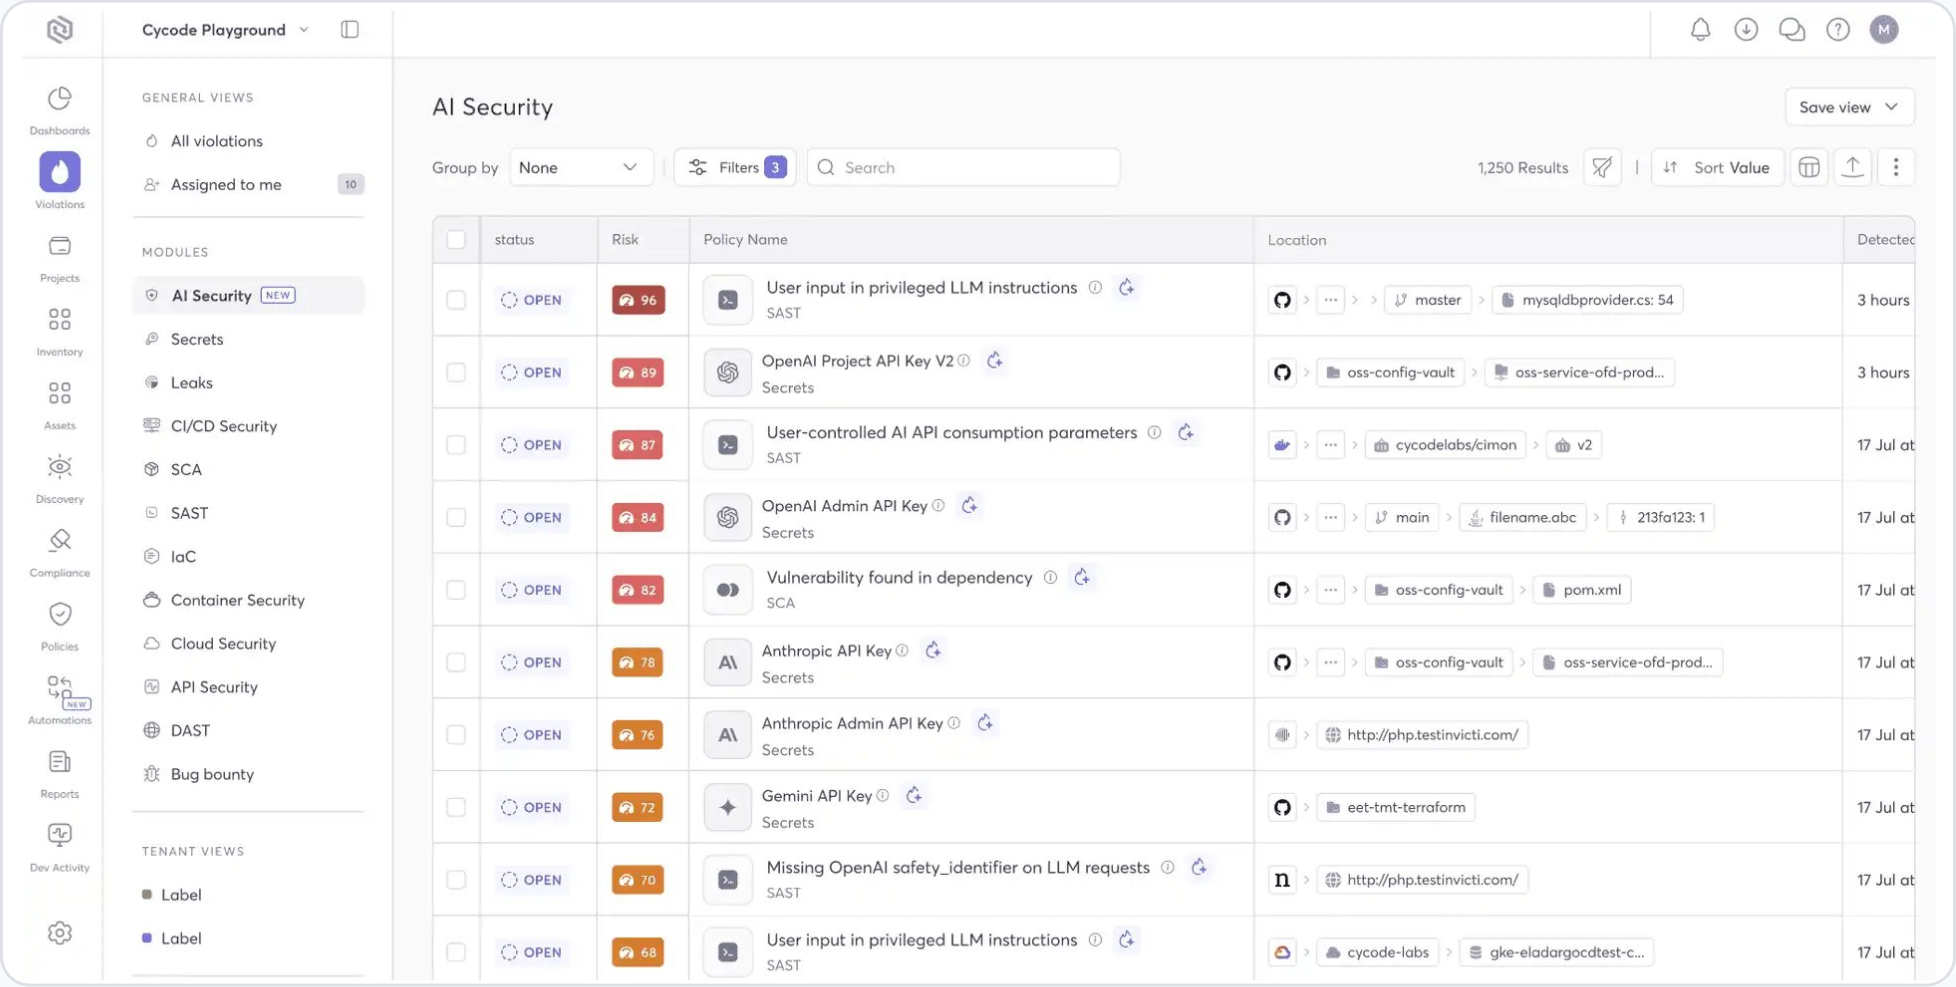The image size is (1956, 987).
Task: Open the Save view dropdown
Action: tap(1848, 107)
